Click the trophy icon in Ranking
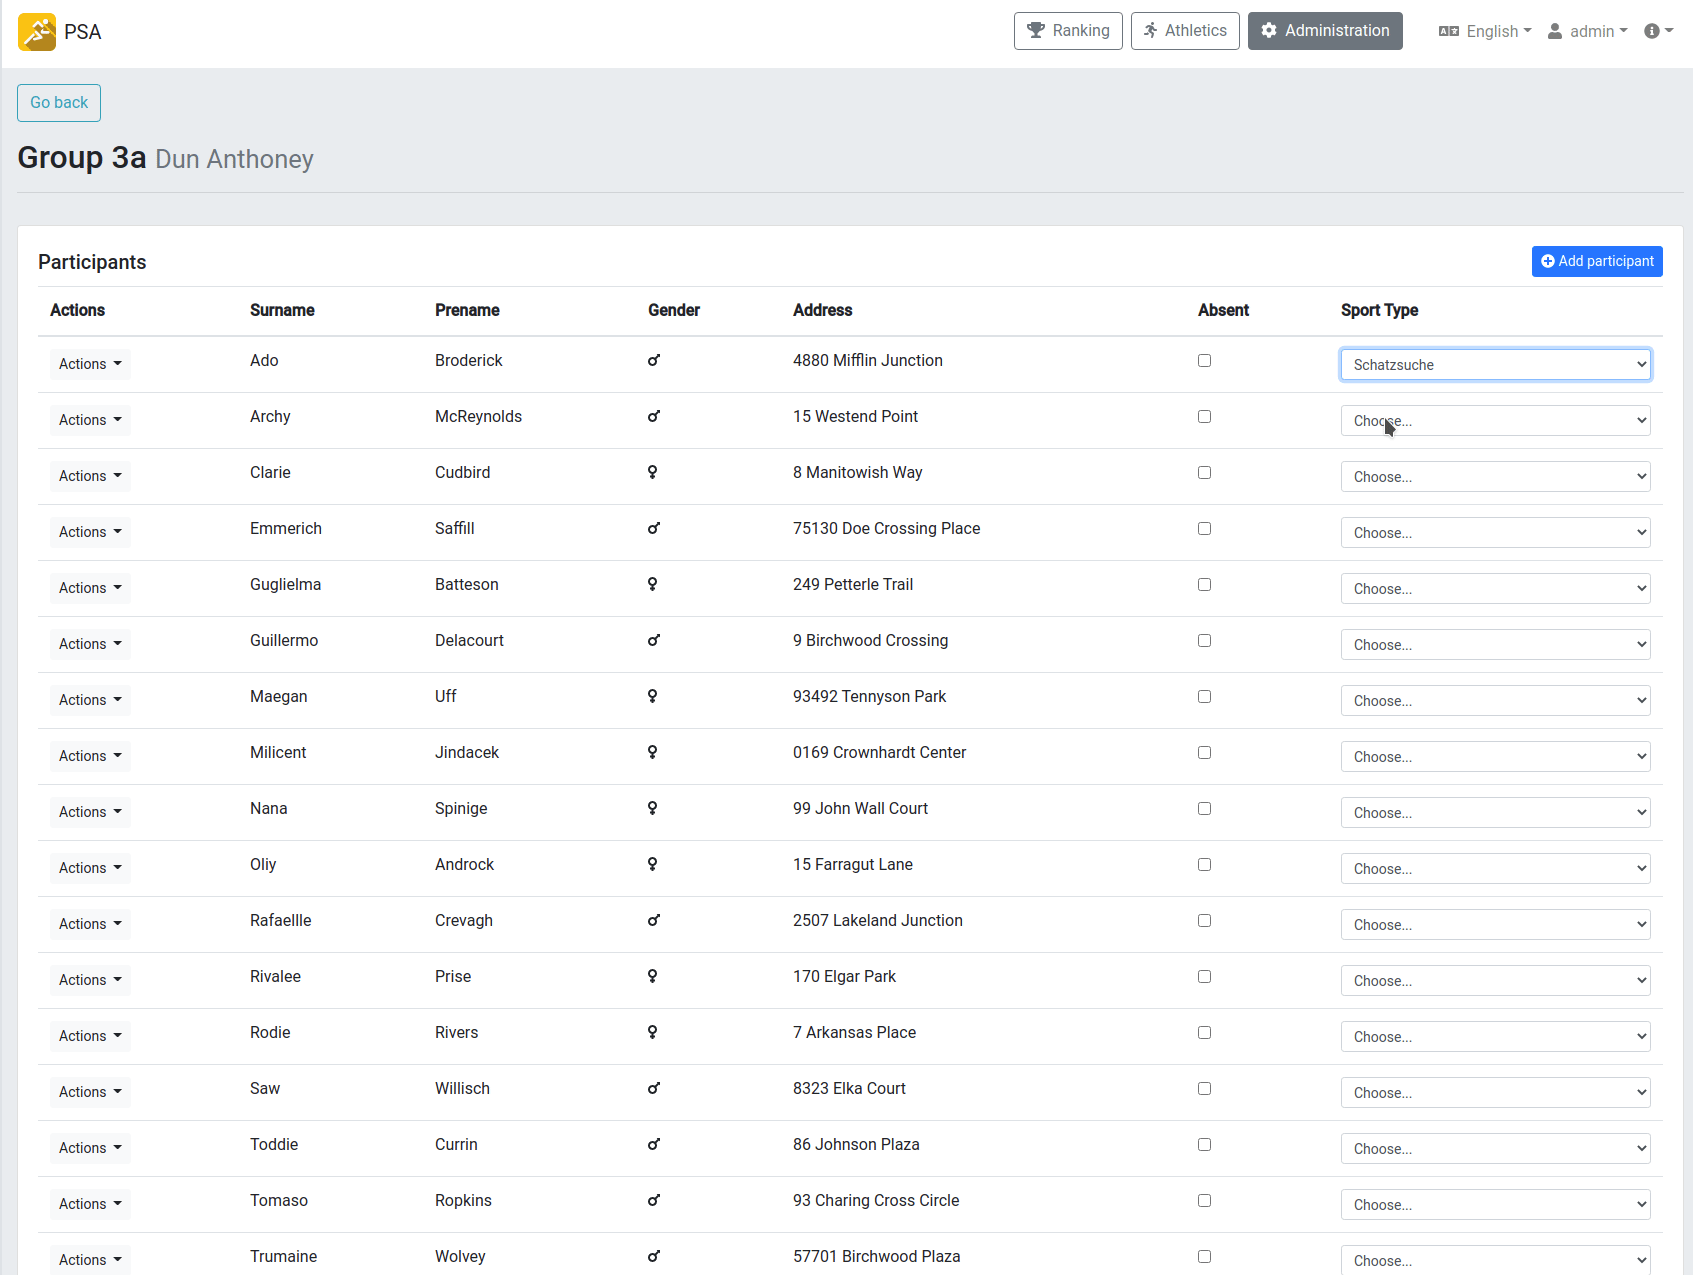1693x1275 pixels. pyautogui.click(x=1036, y=31)
